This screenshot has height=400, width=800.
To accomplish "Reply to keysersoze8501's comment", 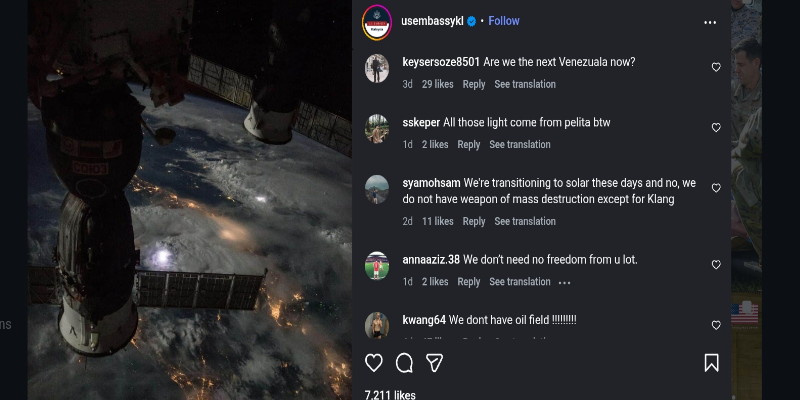I will 474,84.
